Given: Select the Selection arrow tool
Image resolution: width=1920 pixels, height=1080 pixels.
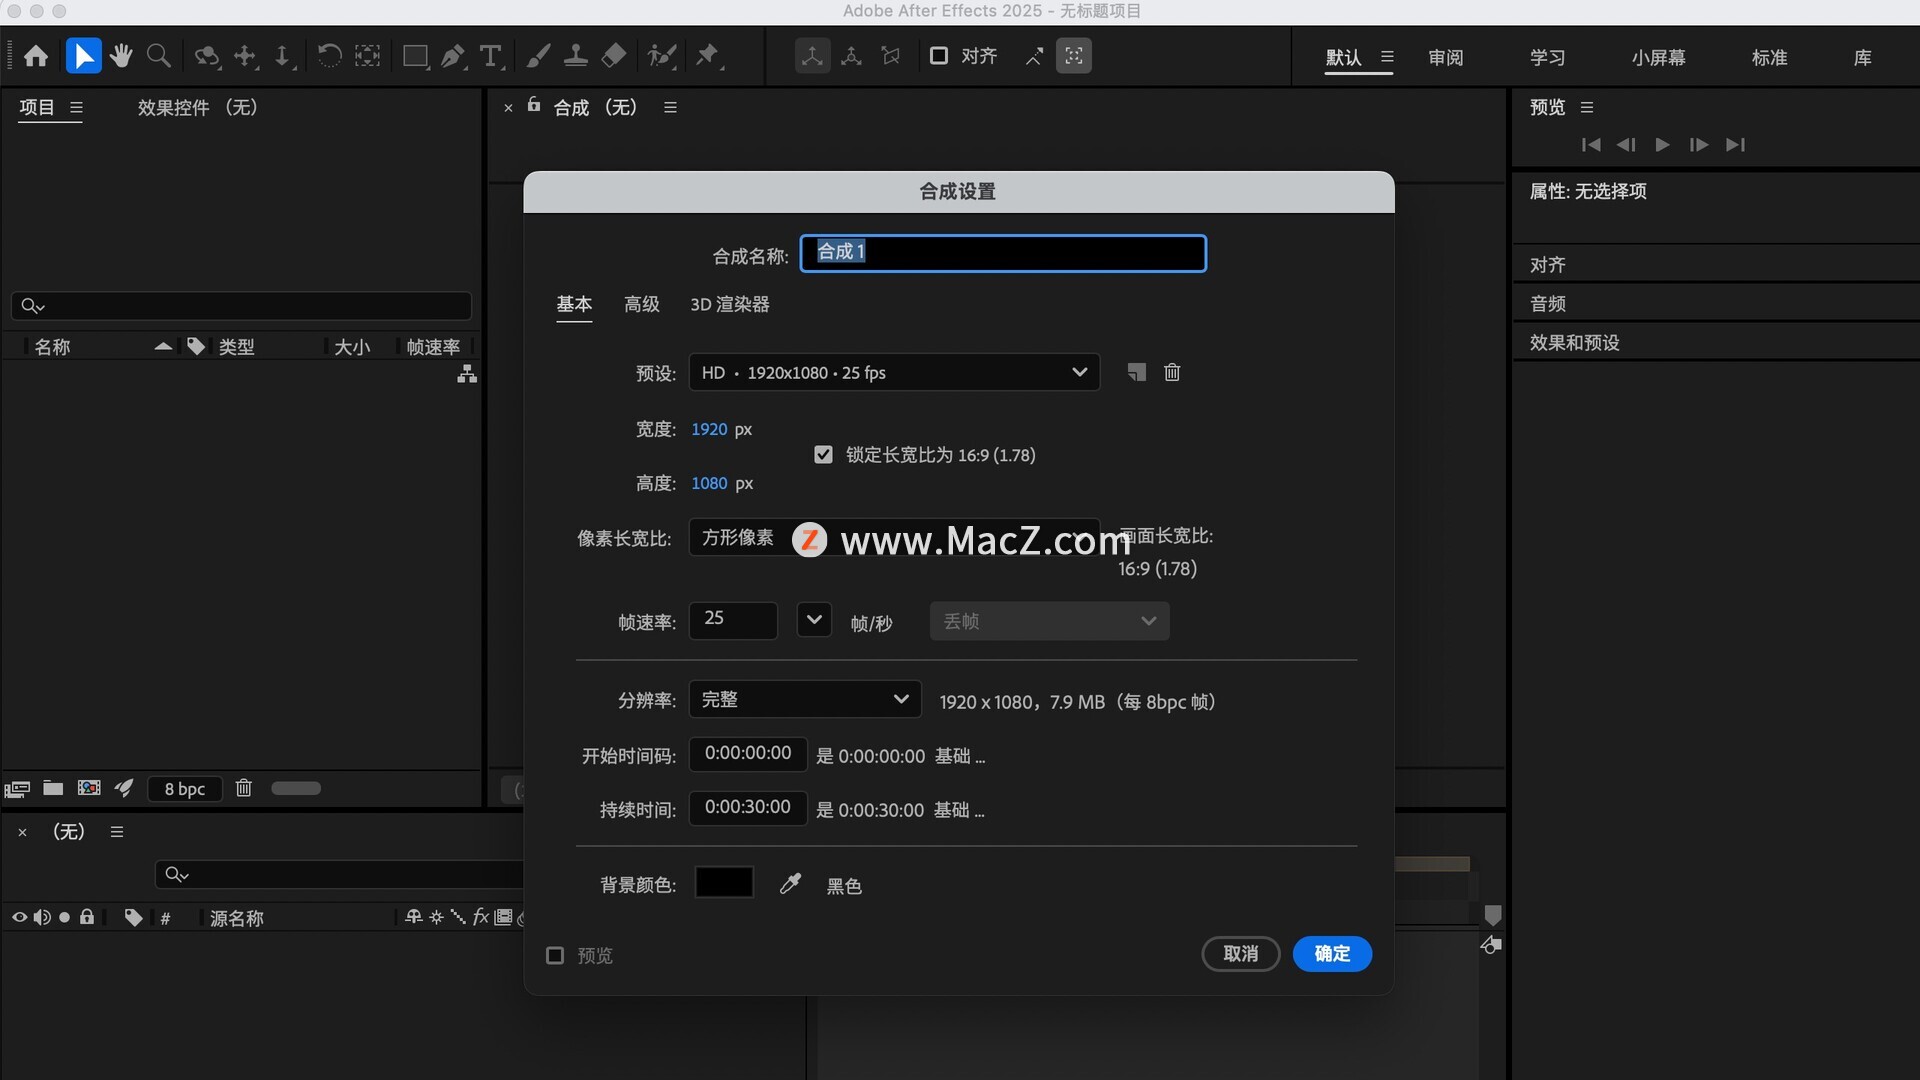Looking at the screenshot, I should pyautogui.click(x=83, y=56).
